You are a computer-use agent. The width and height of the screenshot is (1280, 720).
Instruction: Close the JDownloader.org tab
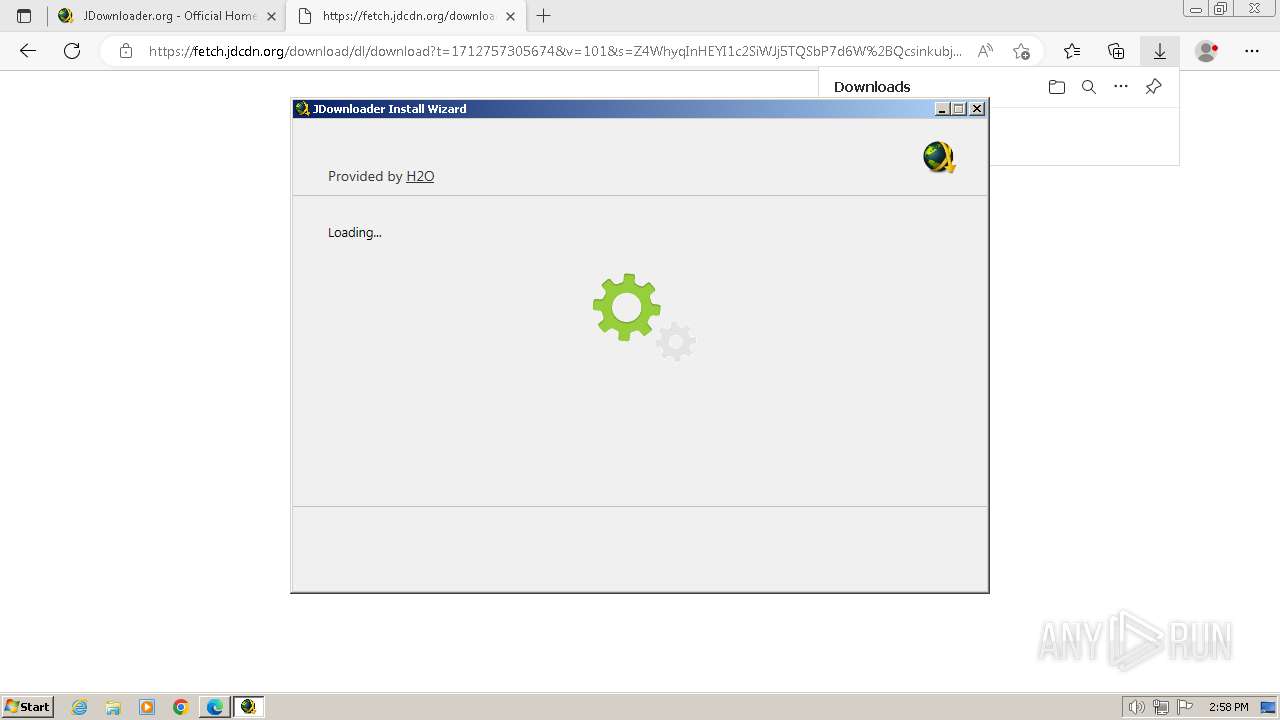(x=271, y=16)
